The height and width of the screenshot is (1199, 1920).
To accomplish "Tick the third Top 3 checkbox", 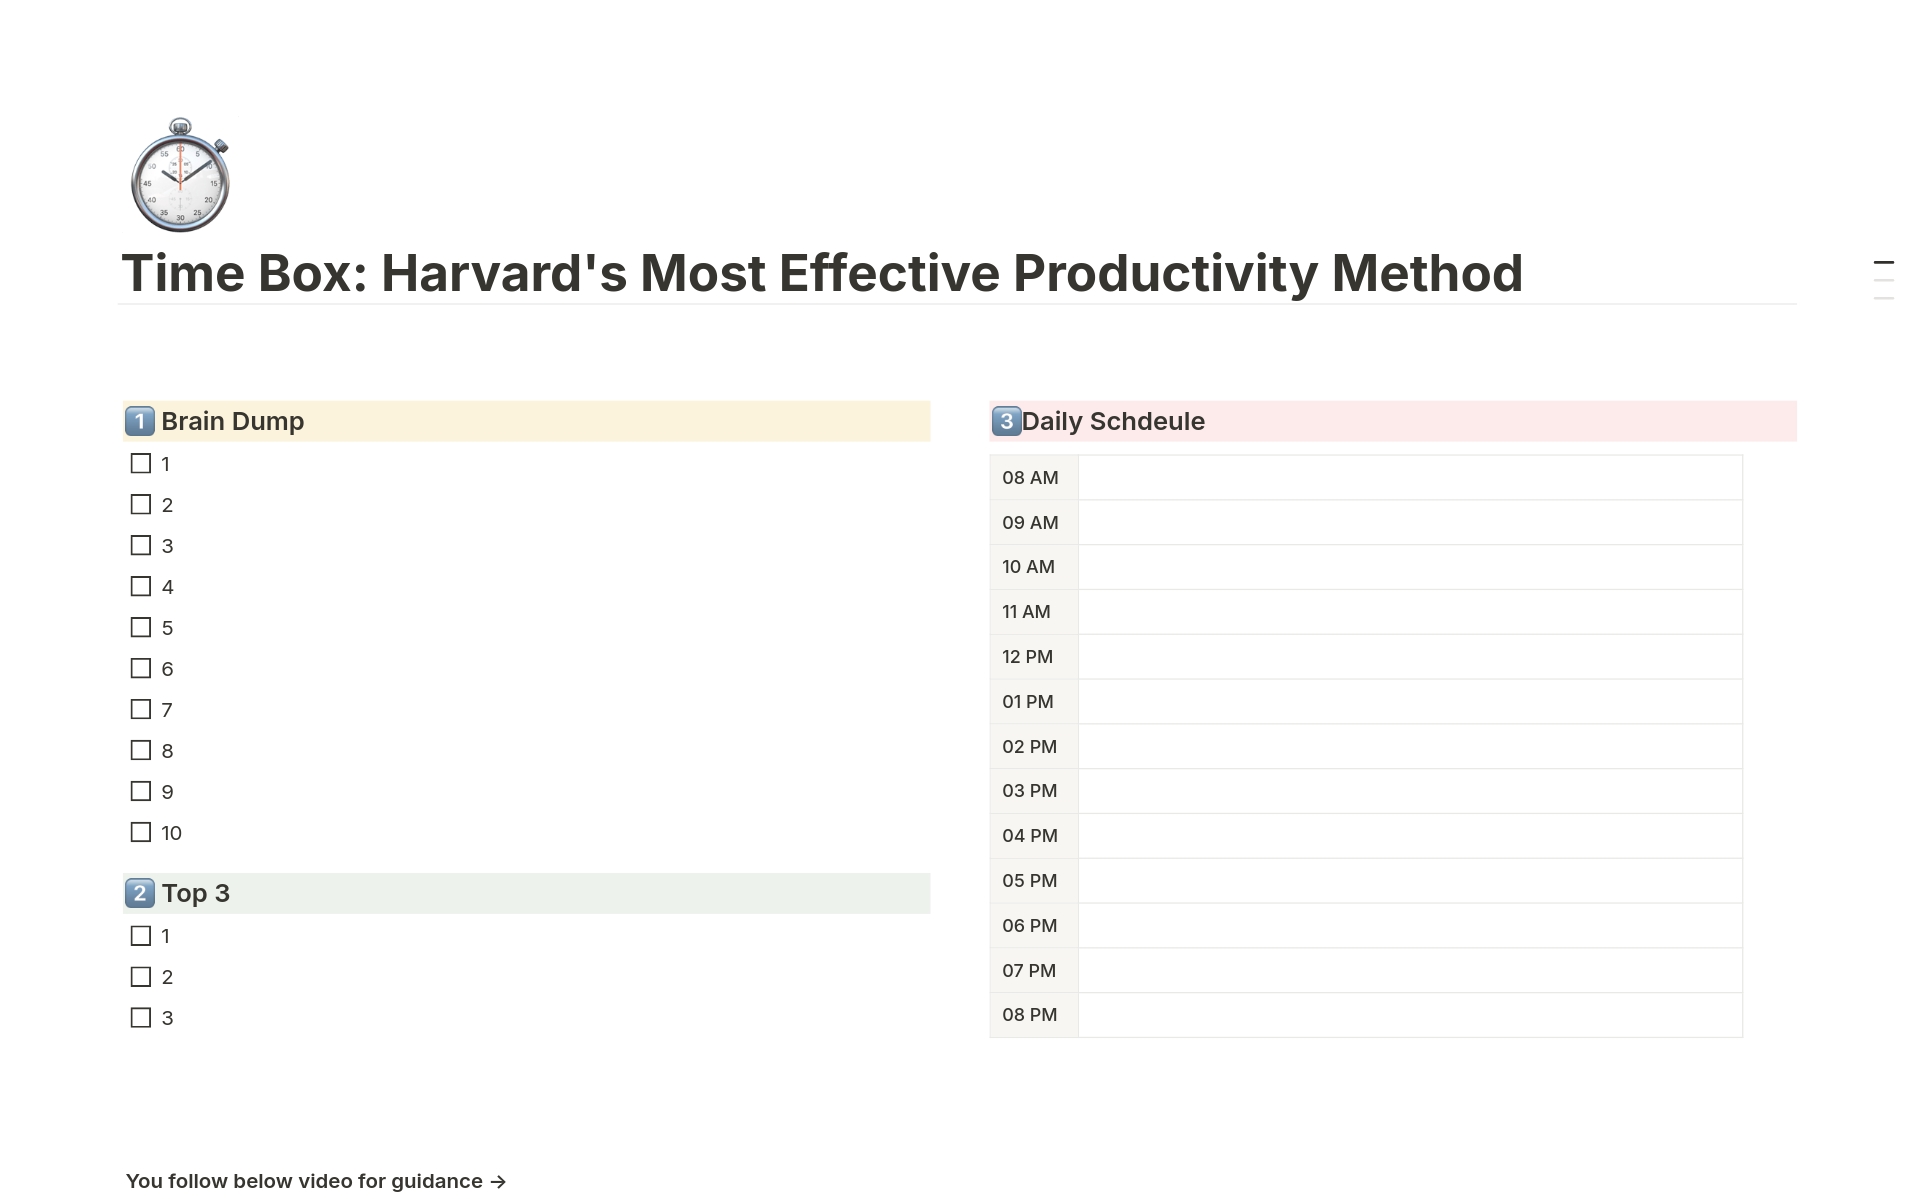I will pos(141,1018).
